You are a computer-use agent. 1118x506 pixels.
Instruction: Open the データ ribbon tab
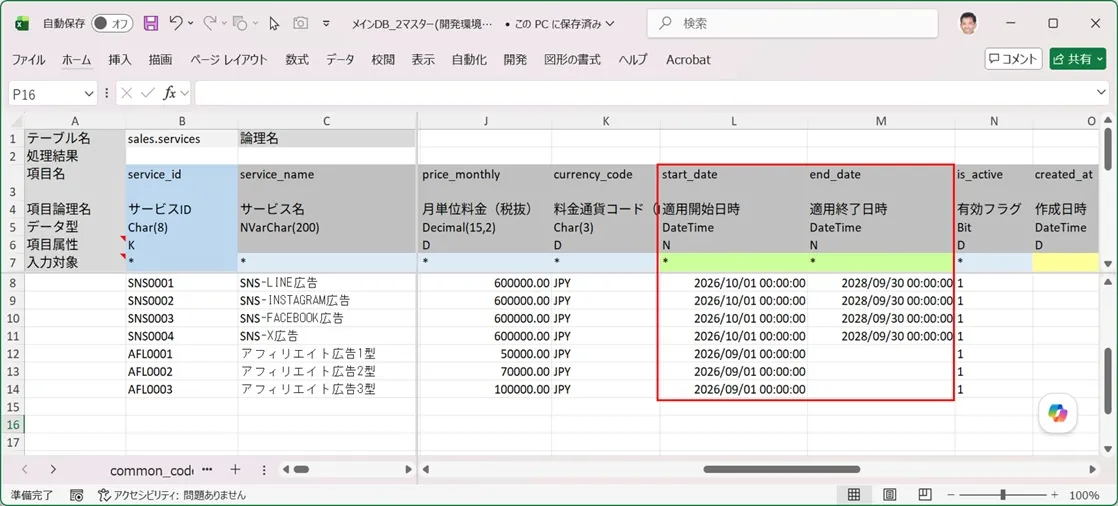[340, 60]
